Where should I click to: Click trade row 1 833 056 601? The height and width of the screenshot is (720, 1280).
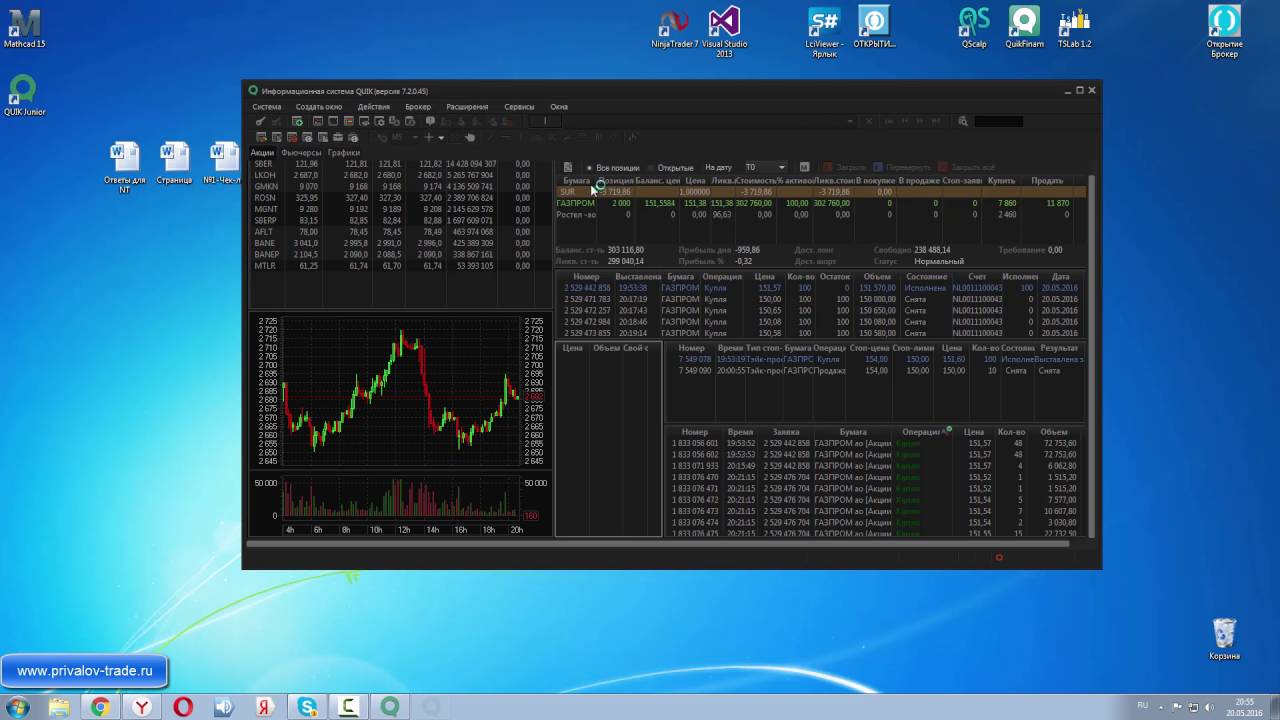875,443
